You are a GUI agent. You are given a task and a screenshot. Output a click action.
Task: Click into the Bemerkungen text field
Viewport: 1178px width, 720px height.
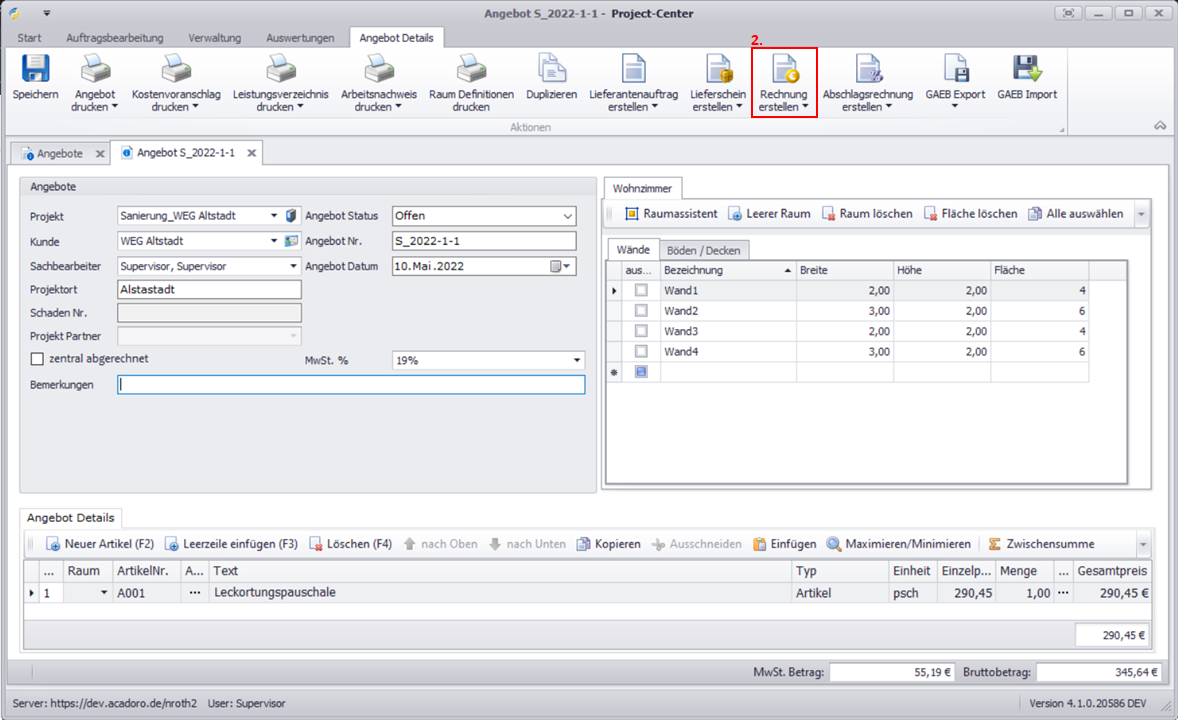[x=350, y=385]
